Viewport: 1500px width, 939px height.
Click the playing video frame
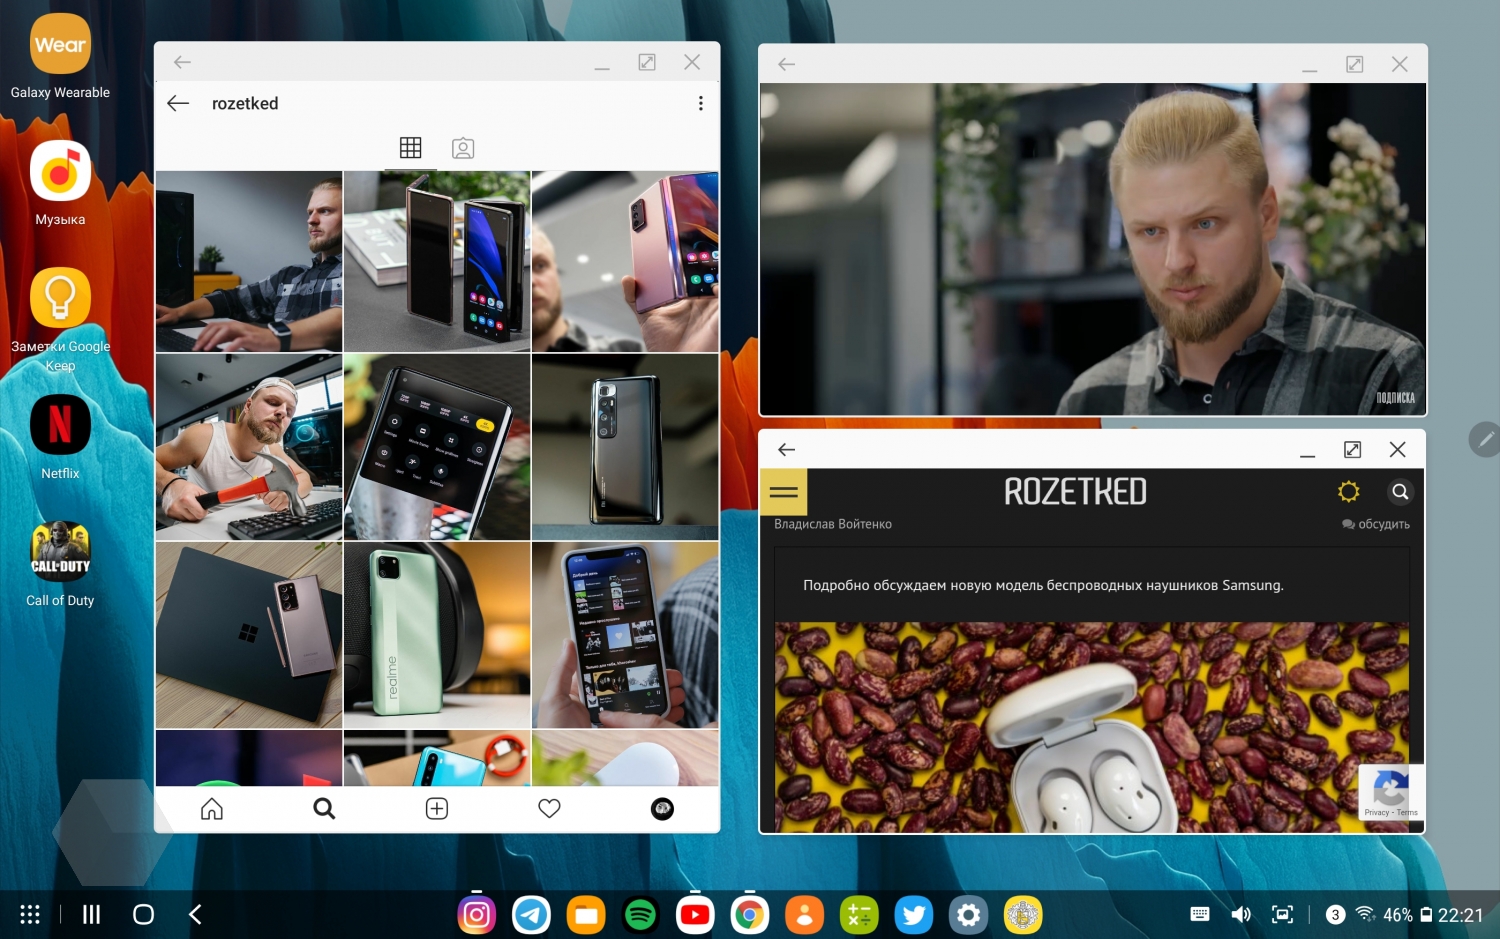[1093, 249]
